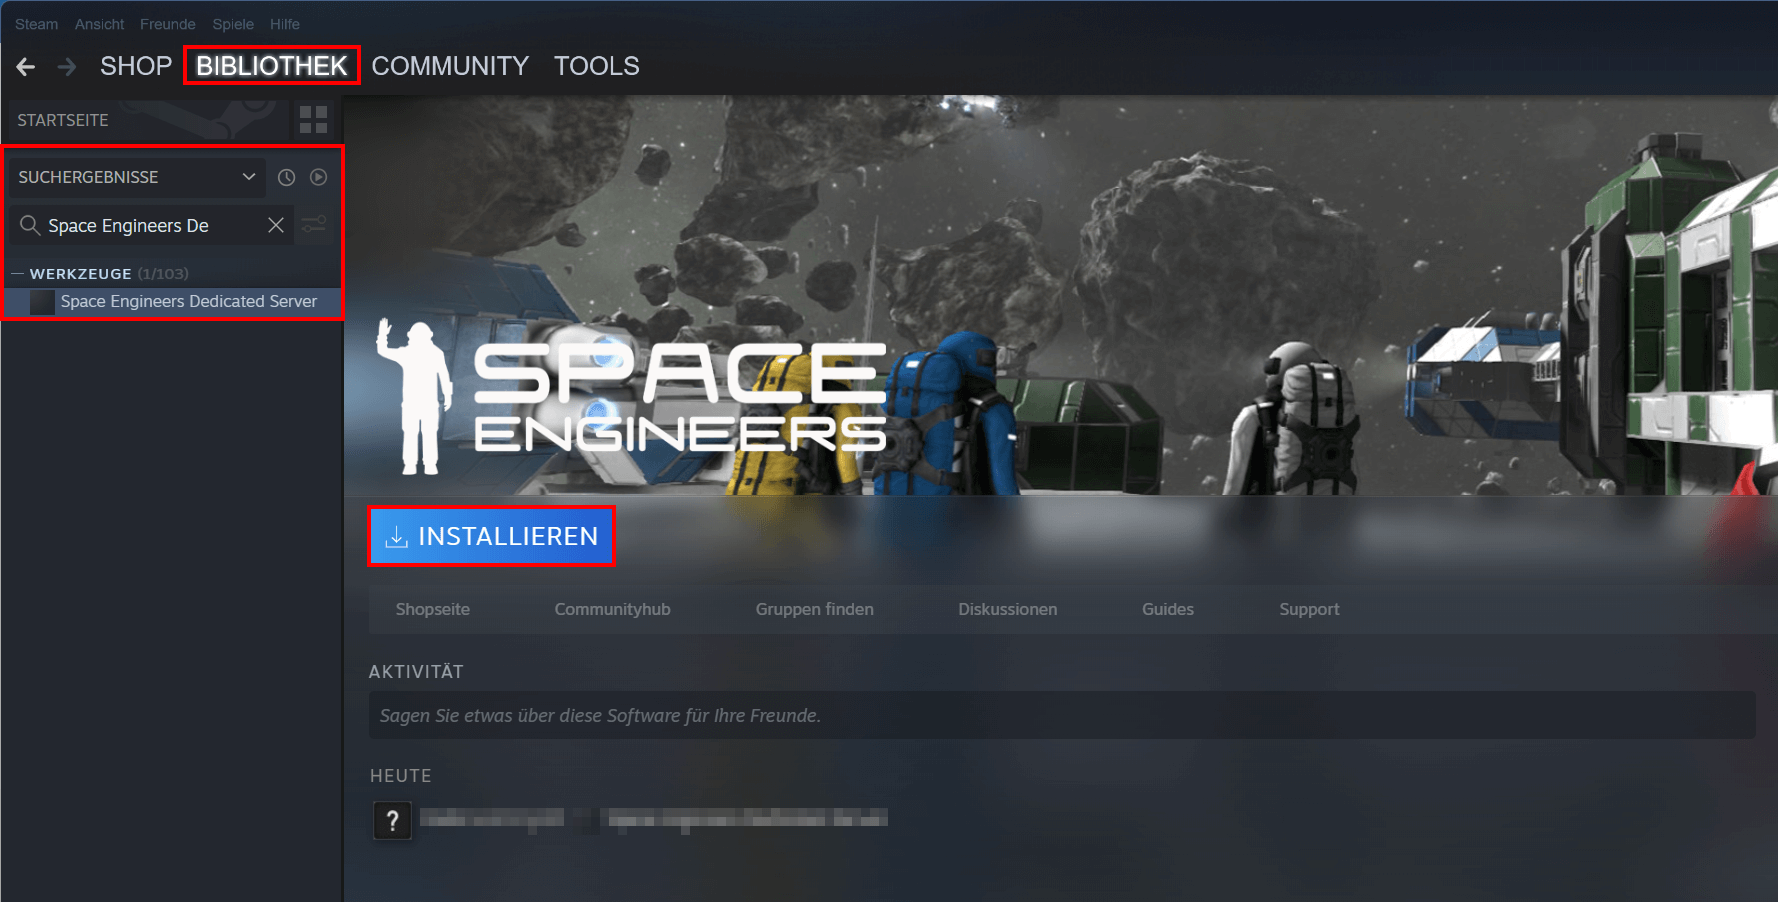
Task: Go to the Shop tab
Action: point(136,66)
